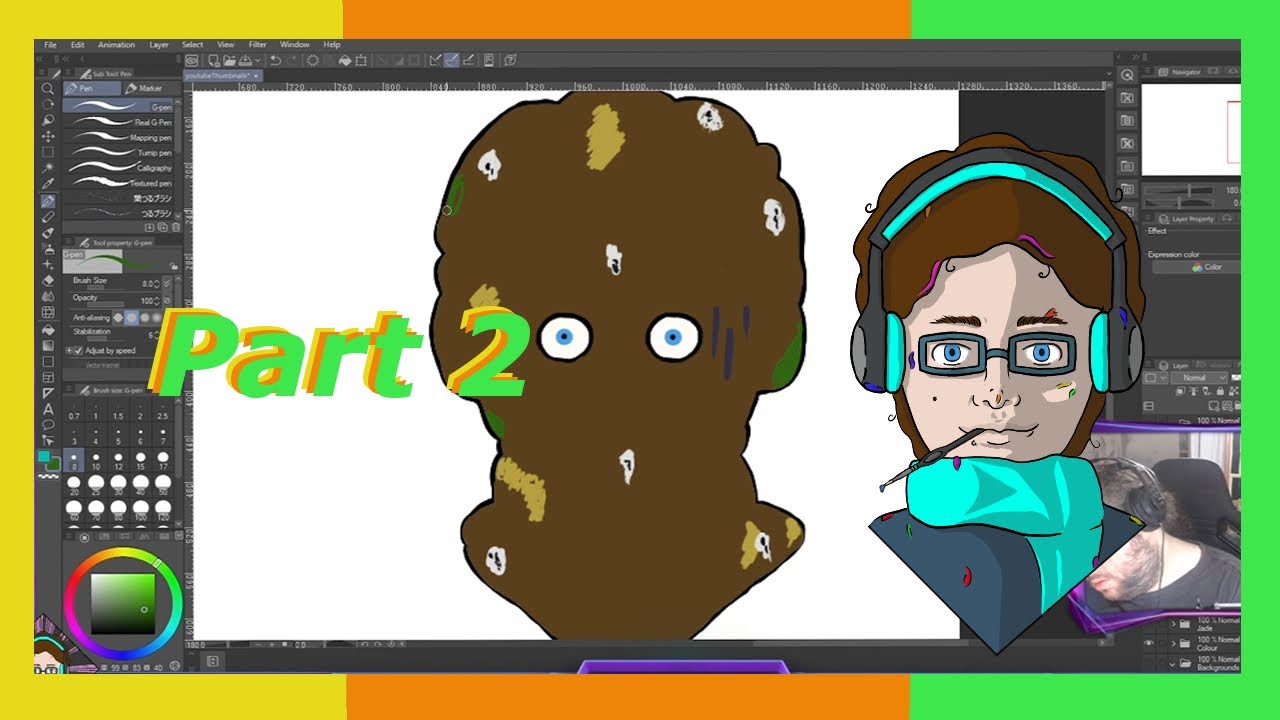Open the View menu
The image size is (1280, 720).
coord(226,45)
